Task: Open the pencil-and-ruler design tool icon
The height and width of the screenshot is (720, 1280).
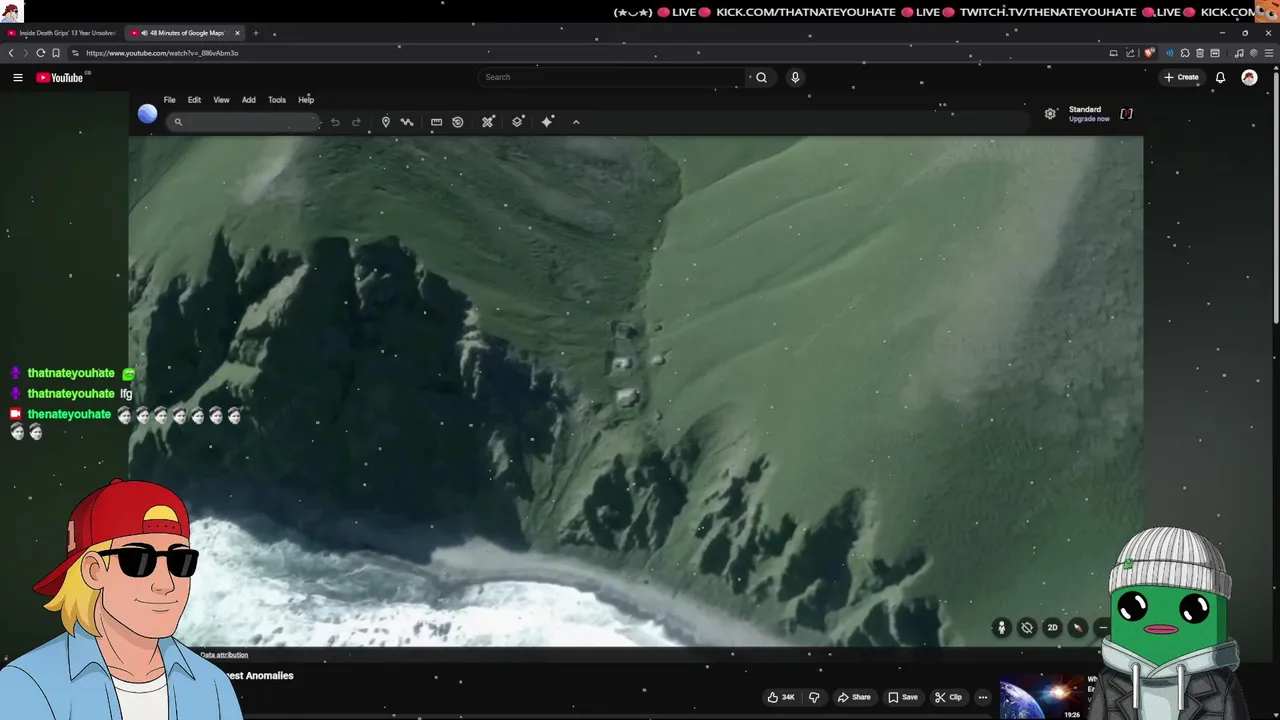Action: coord(488,122)
